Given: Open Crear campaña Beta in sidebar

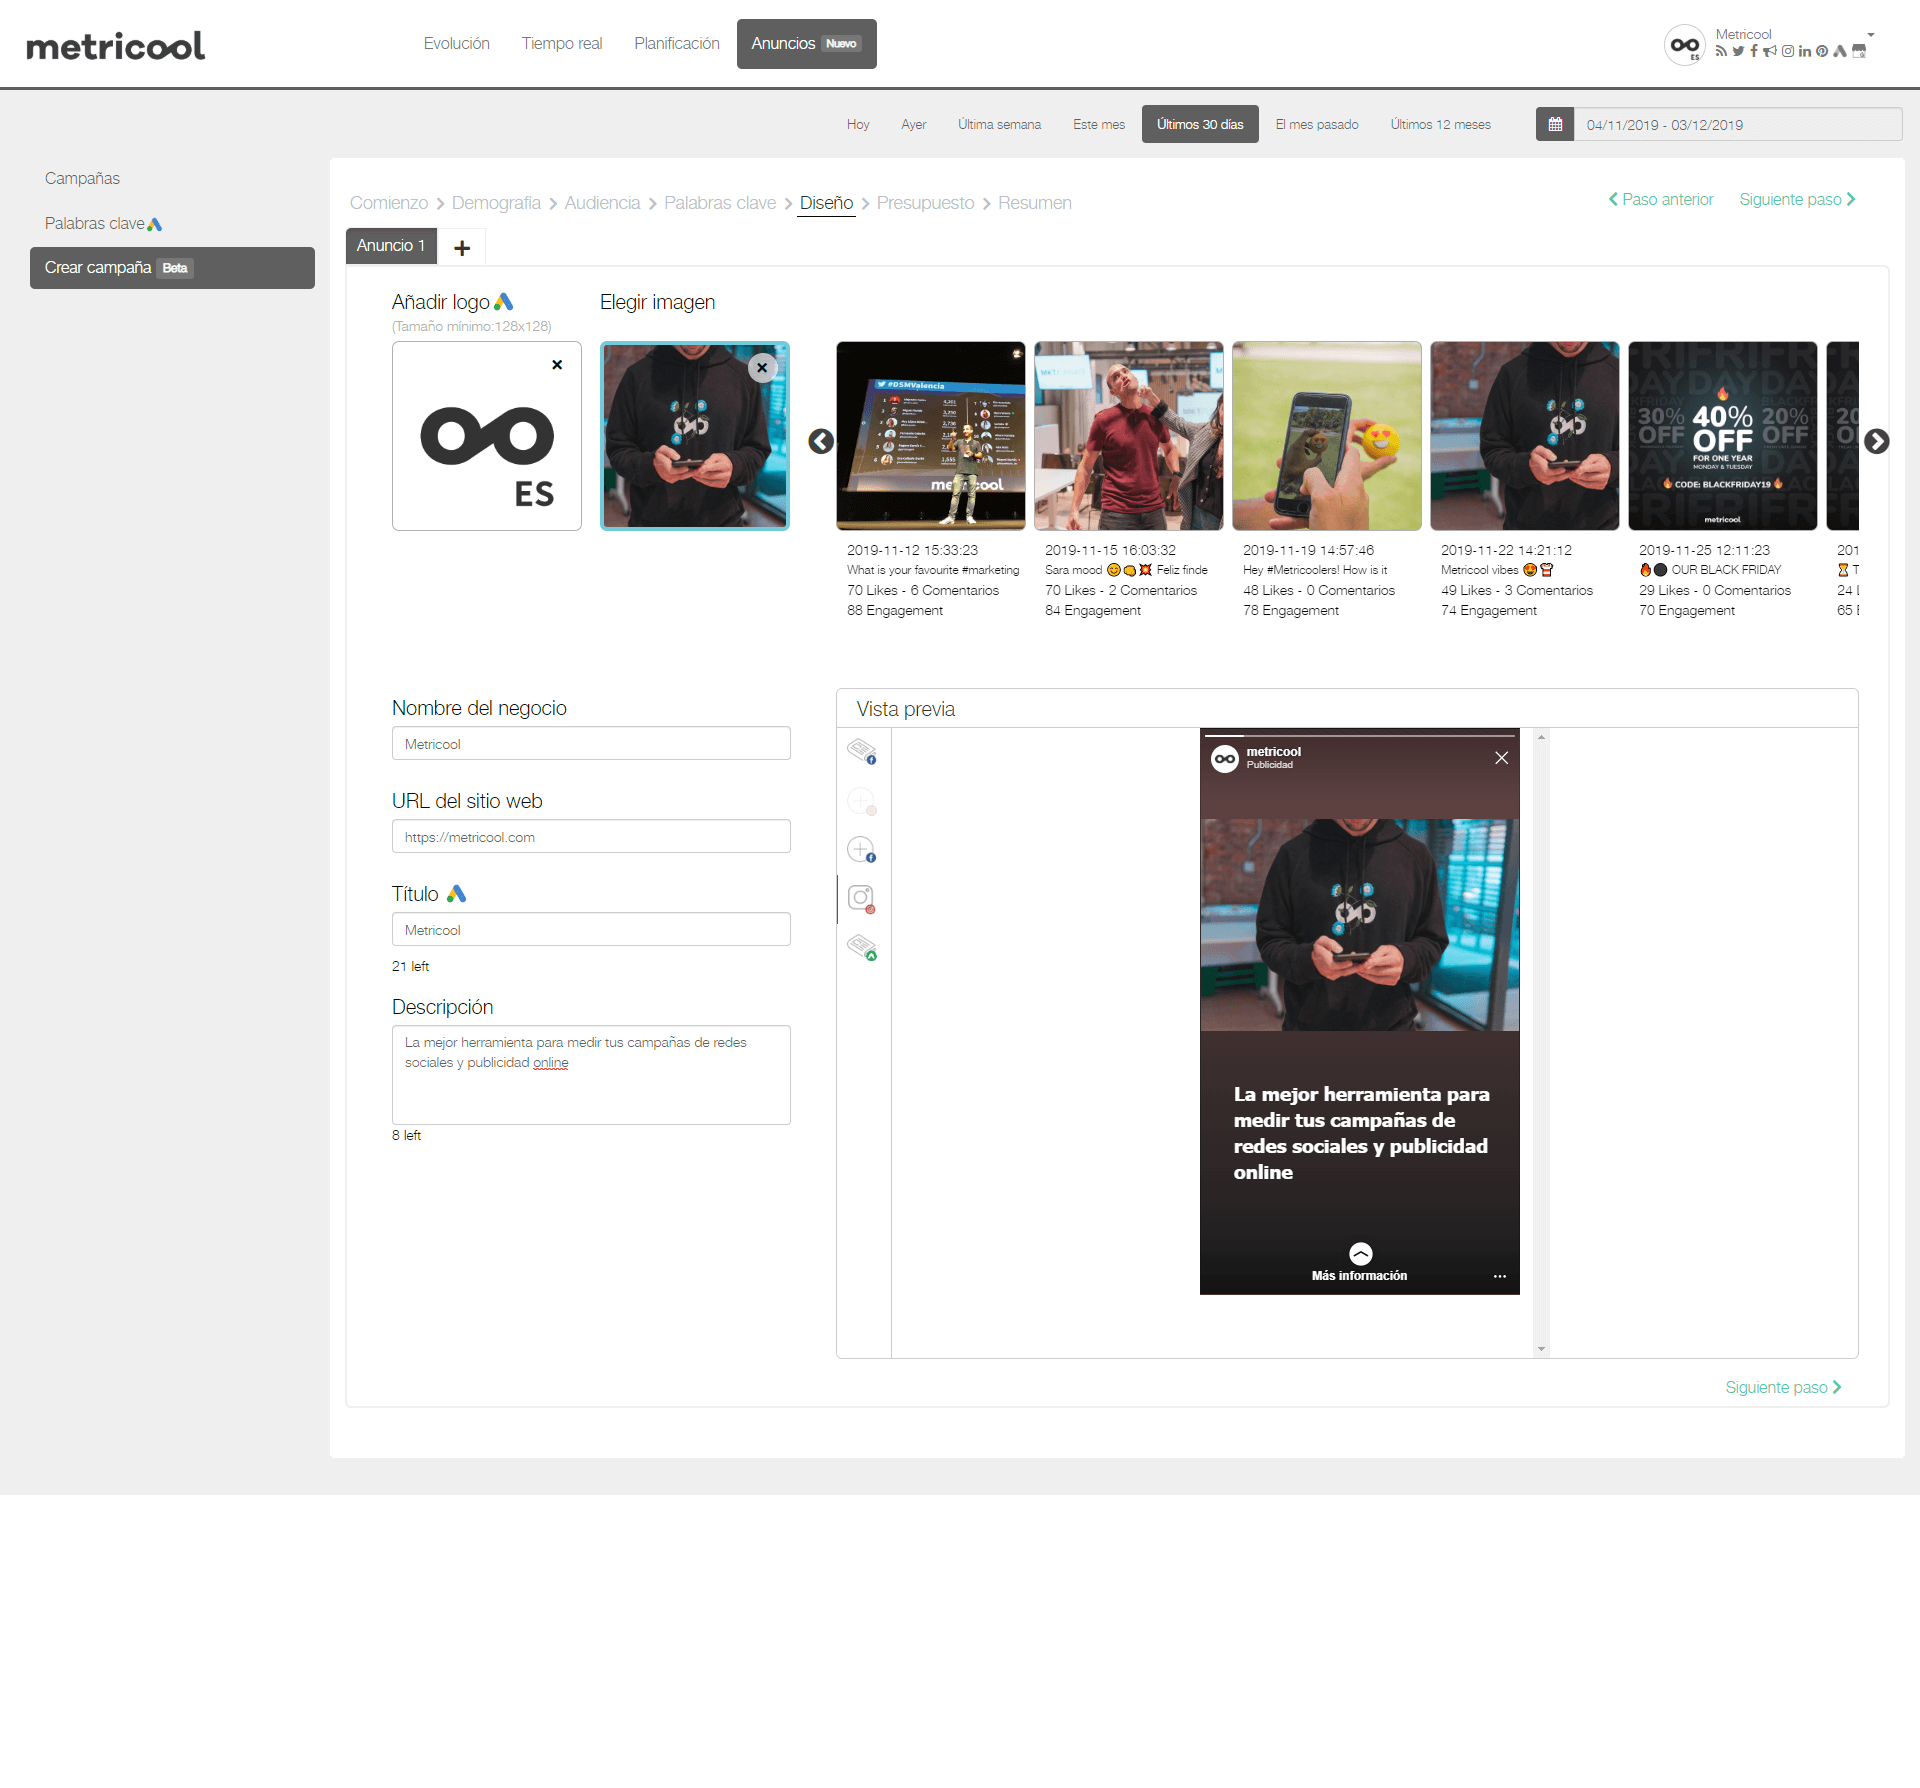Looking at the screenshot, I should (x=172, y=268).
